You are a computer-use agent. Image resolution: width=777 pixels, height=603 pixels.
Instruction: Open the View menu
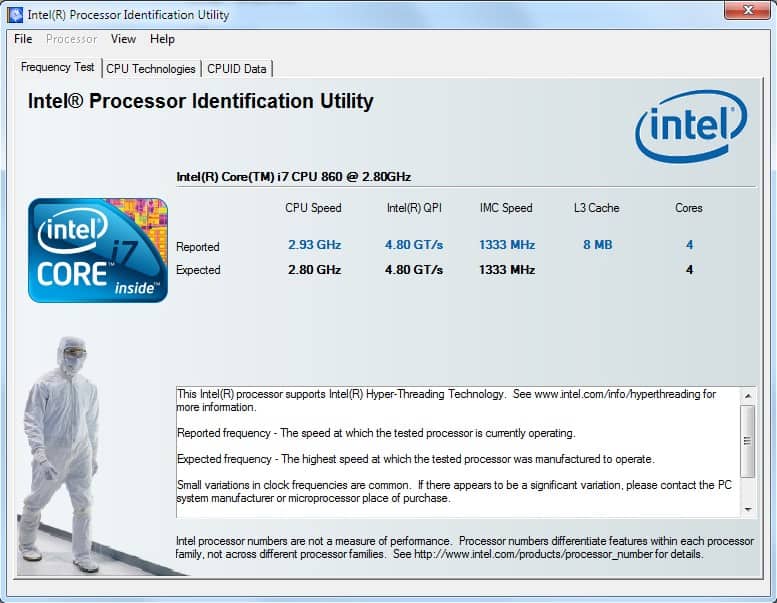click(x=123, y=39)
